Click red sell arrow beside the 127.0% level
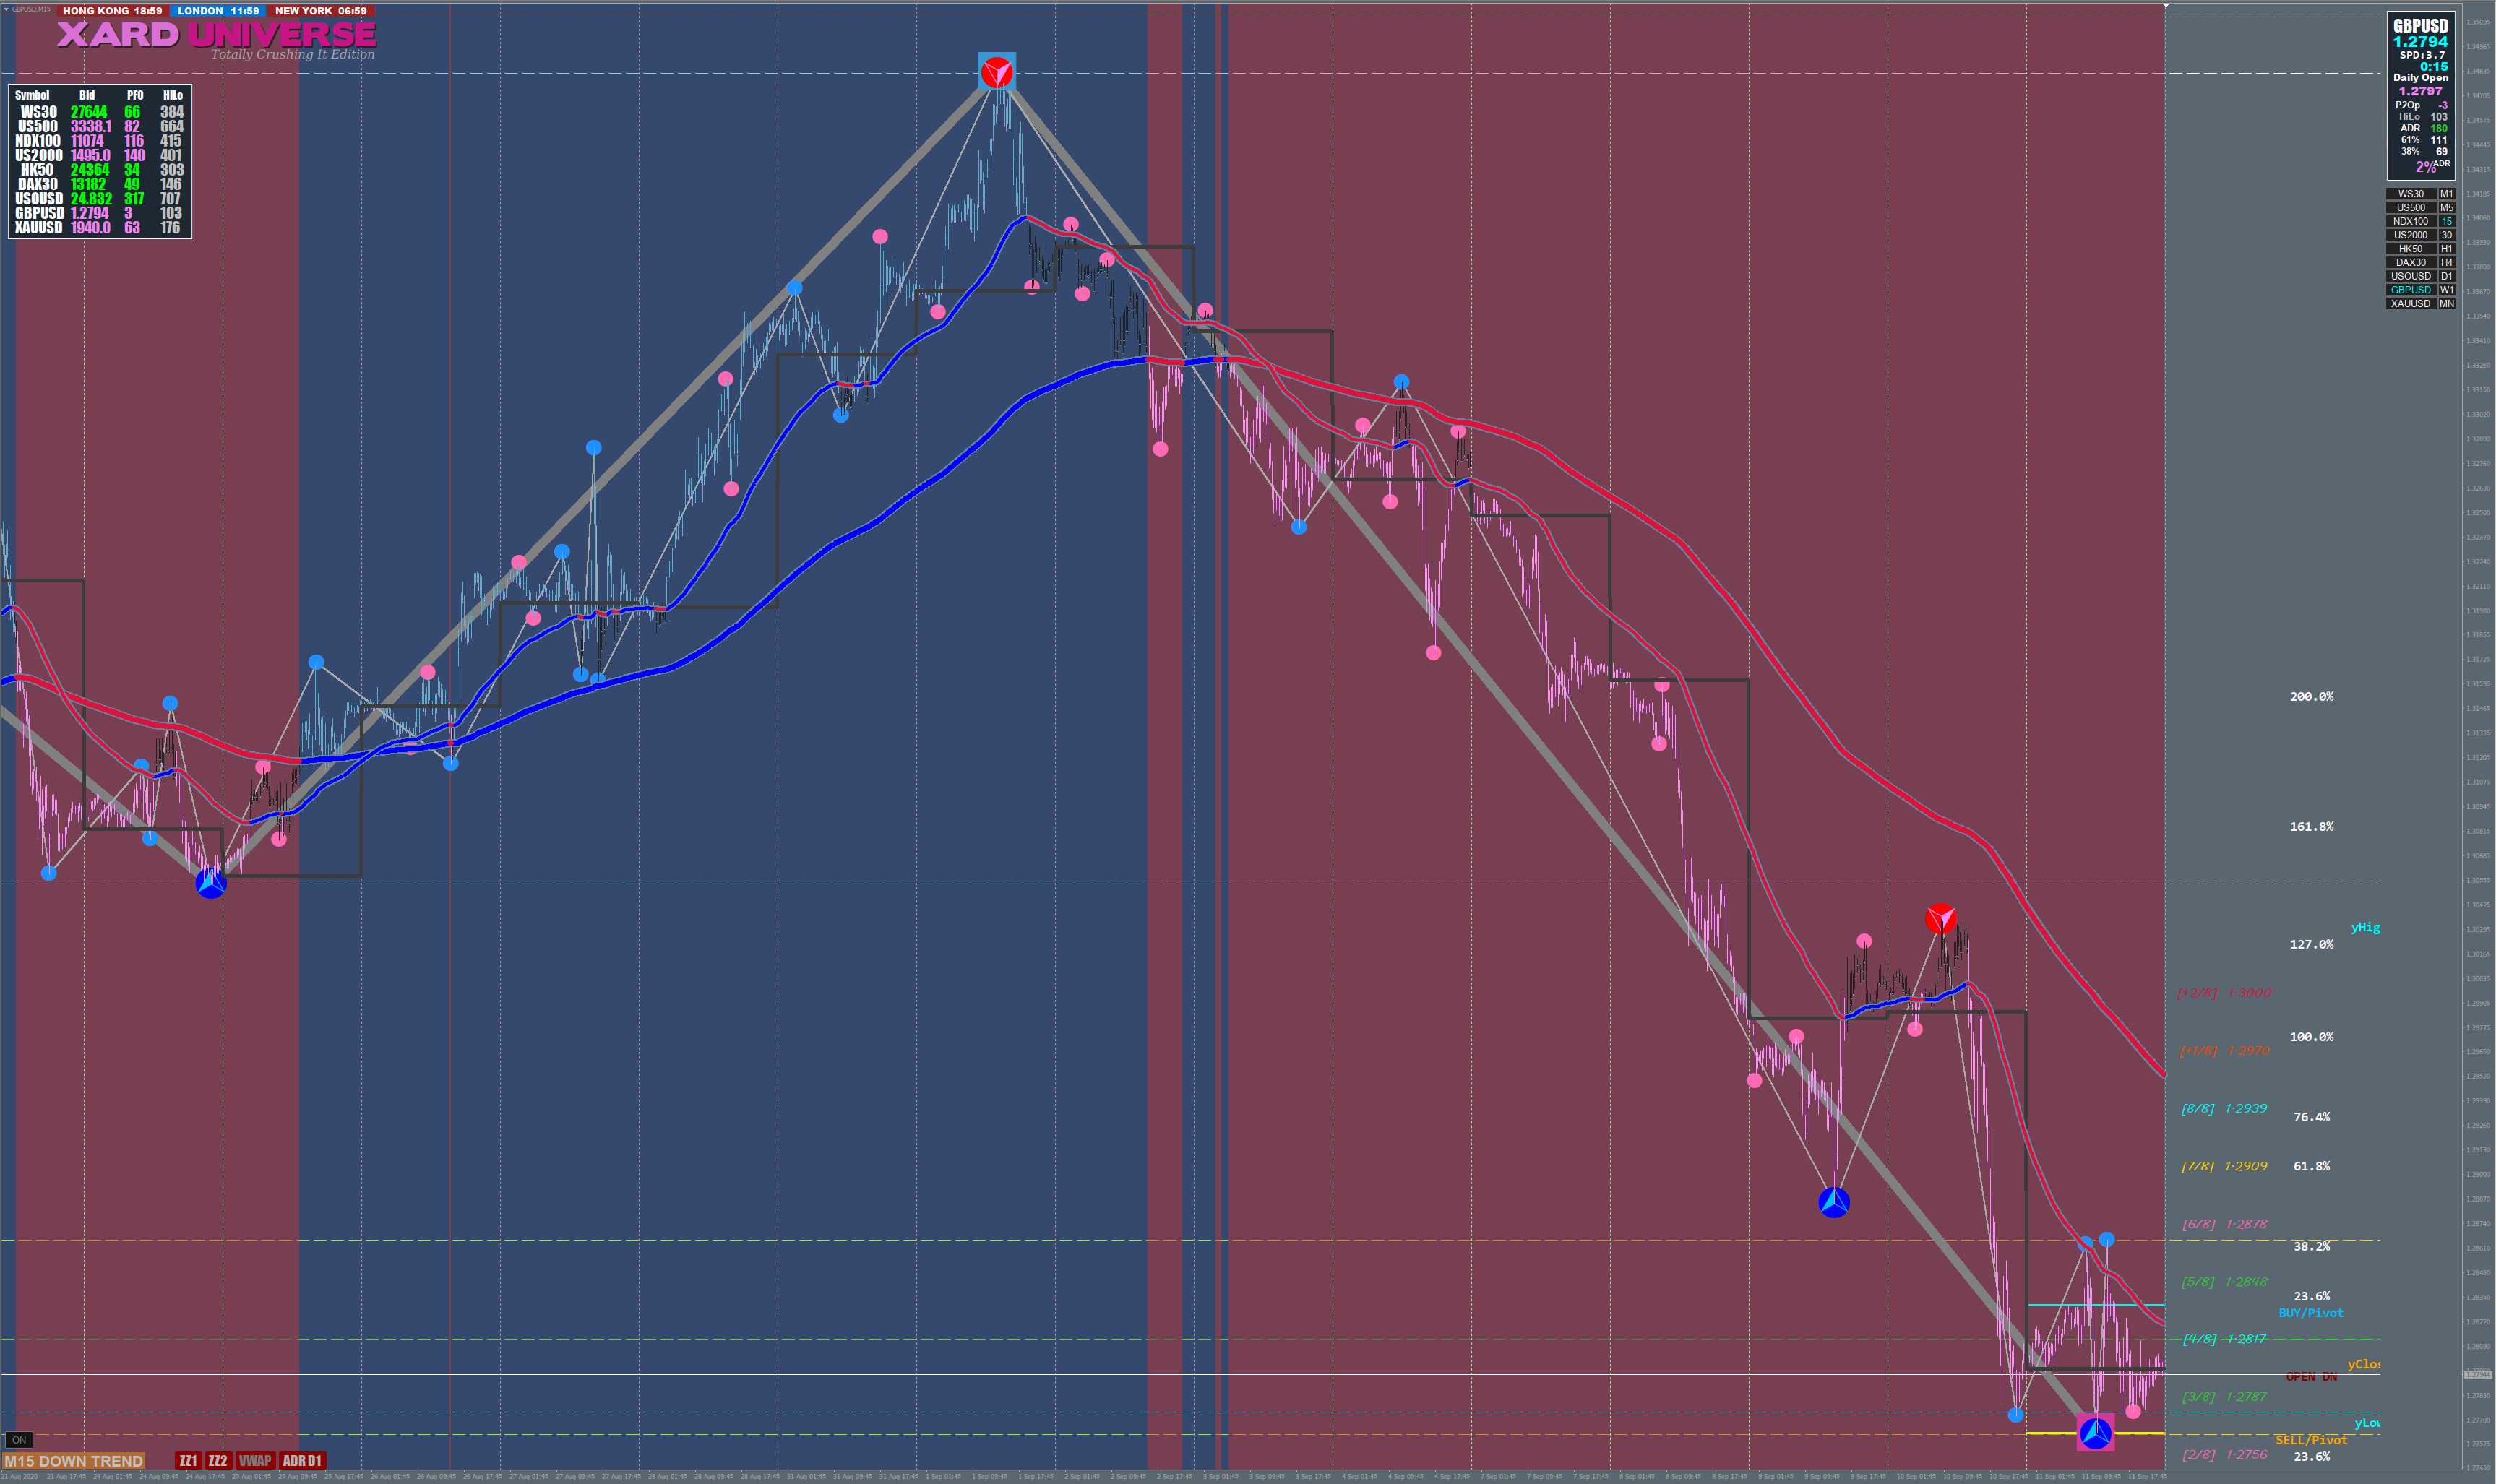Screen dimensions: 2496x1484 pos(1940,918)
